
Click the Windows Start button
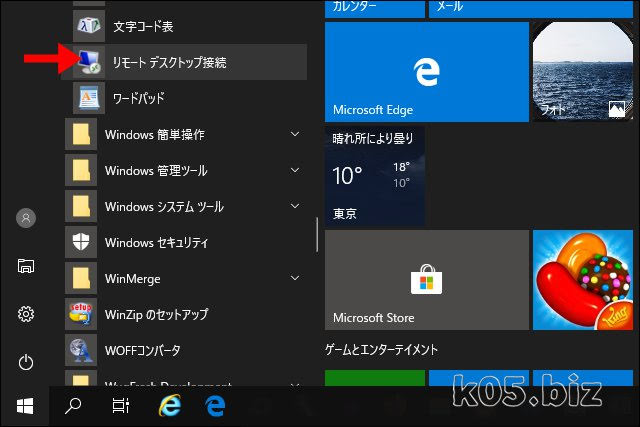tap(25, 406)
